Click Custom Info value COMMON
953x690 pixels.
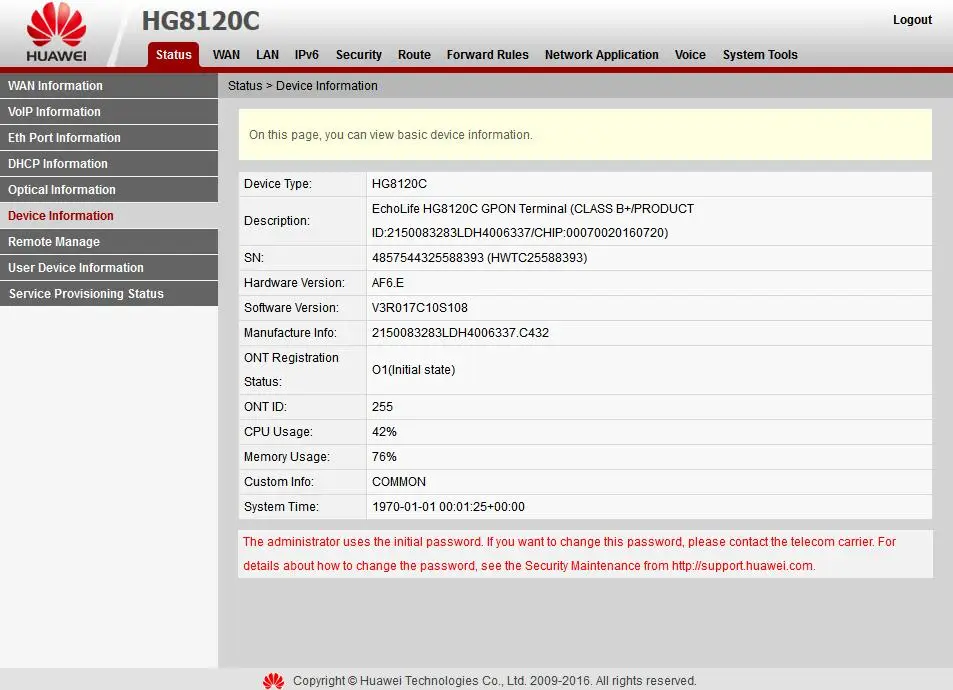pyautogui.click(x=399, y=481)
